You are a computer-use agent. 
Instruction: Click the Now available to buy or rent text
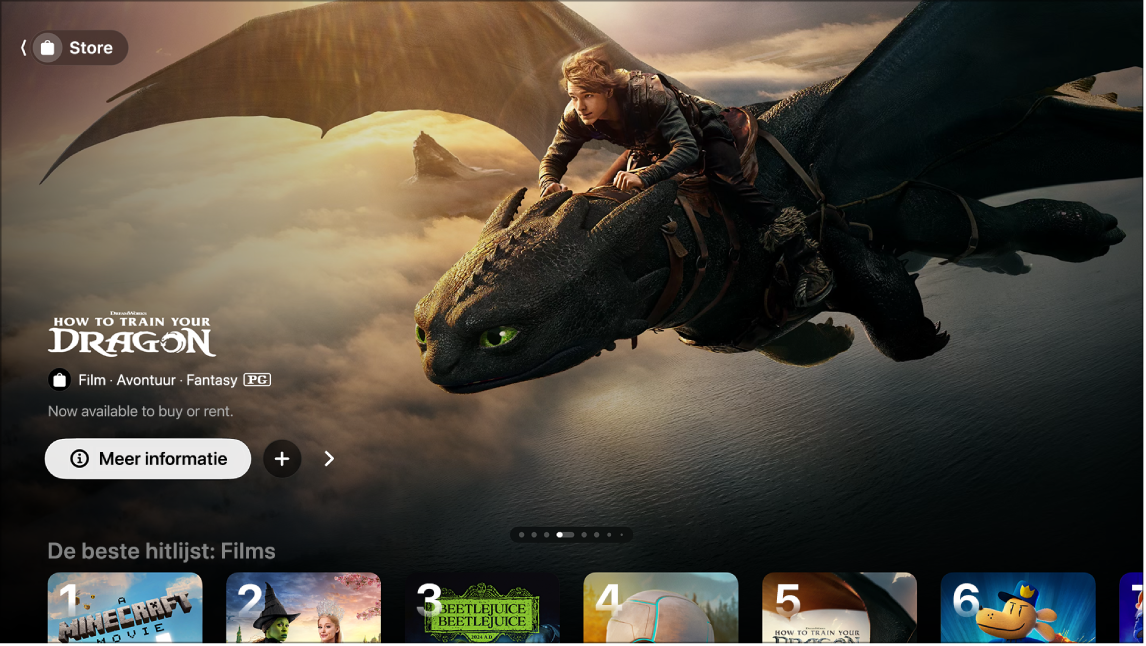click(x=140, y=410)
